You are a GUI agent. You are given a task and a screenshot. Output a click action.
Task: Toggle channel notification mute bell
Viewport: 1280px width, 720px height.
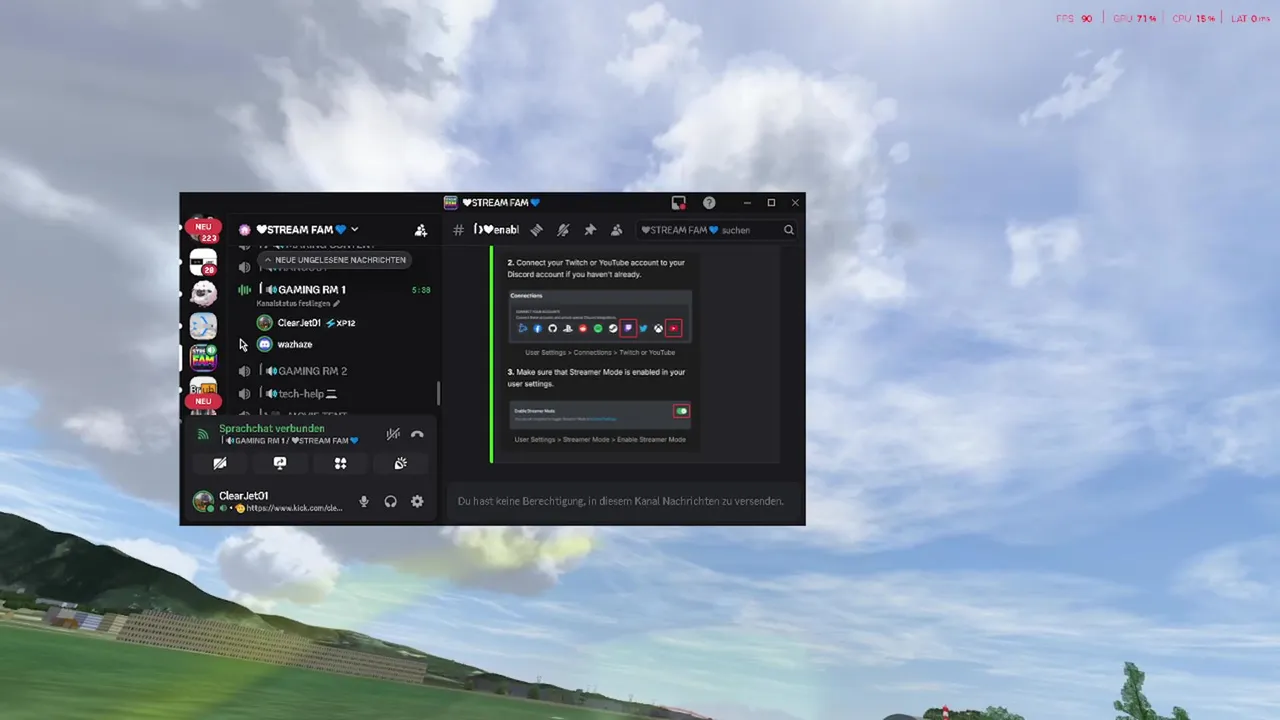[x=563, y=230]
